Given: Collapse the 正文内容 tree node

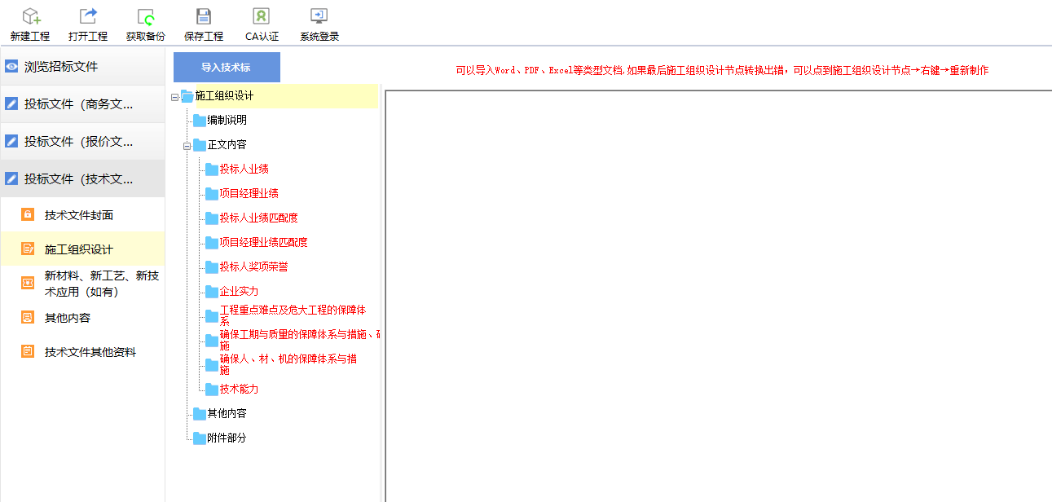Looking at the screenshot, I should 187,146.
